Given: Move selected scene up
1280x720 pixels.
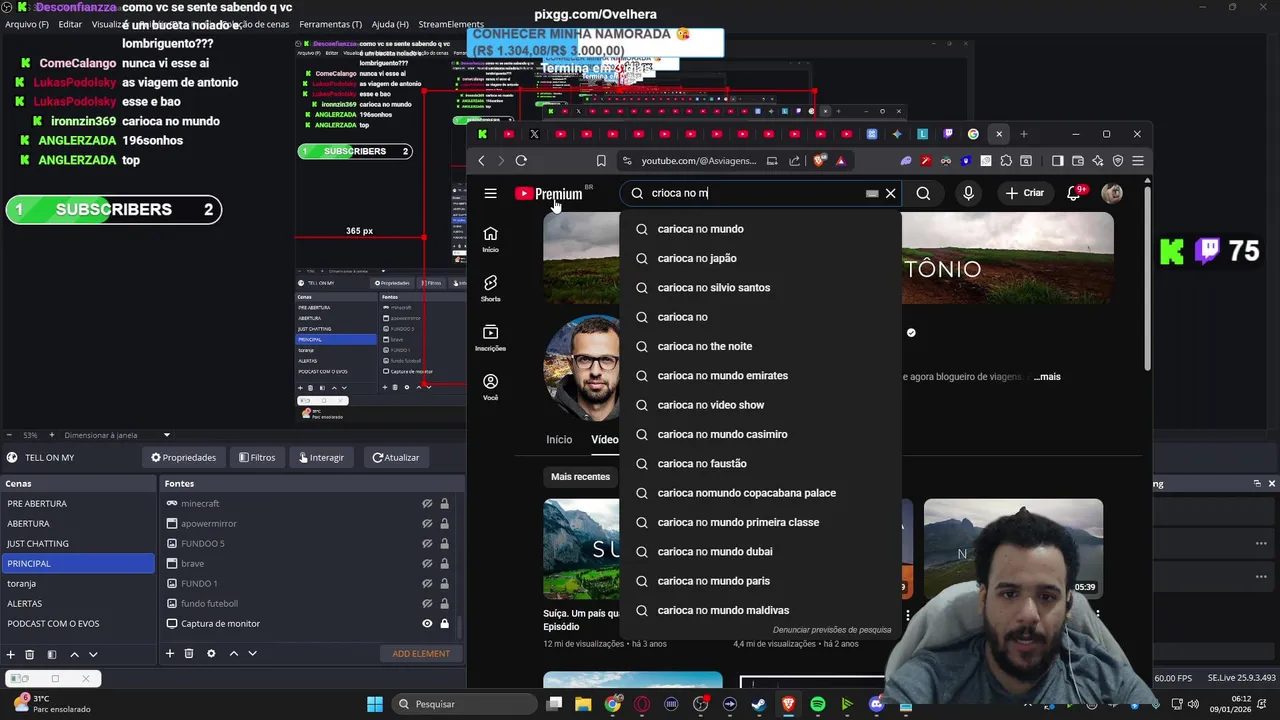Looking at the screenshot, I should [74, 654].
